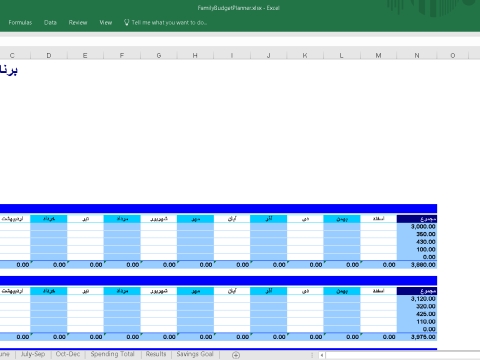480x360 pixels.
Task: Open the Formulas ribbon tab
Action: tap(20, 23)
